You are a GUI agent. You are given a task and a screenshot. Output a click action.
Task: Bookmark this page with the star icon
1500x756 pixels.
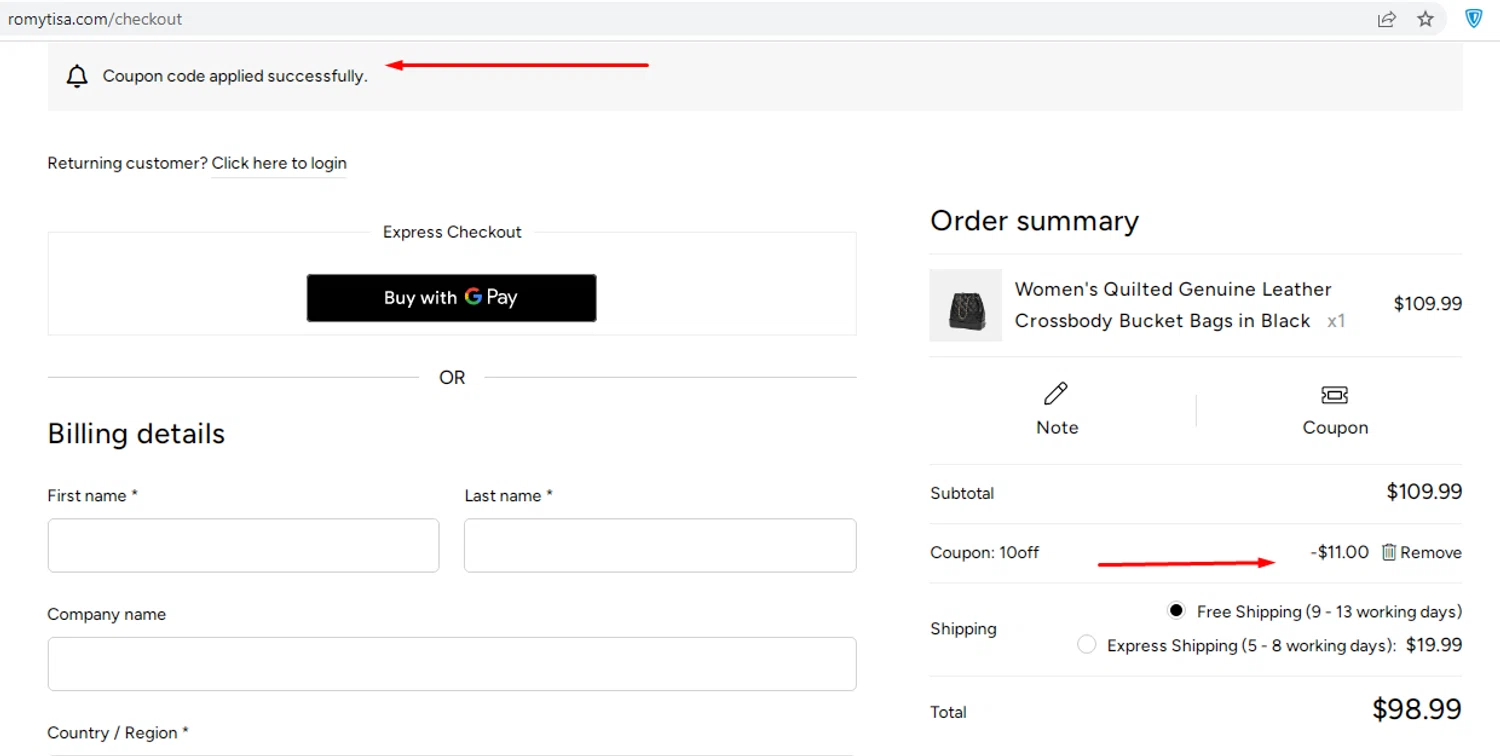pos(1426,19)
